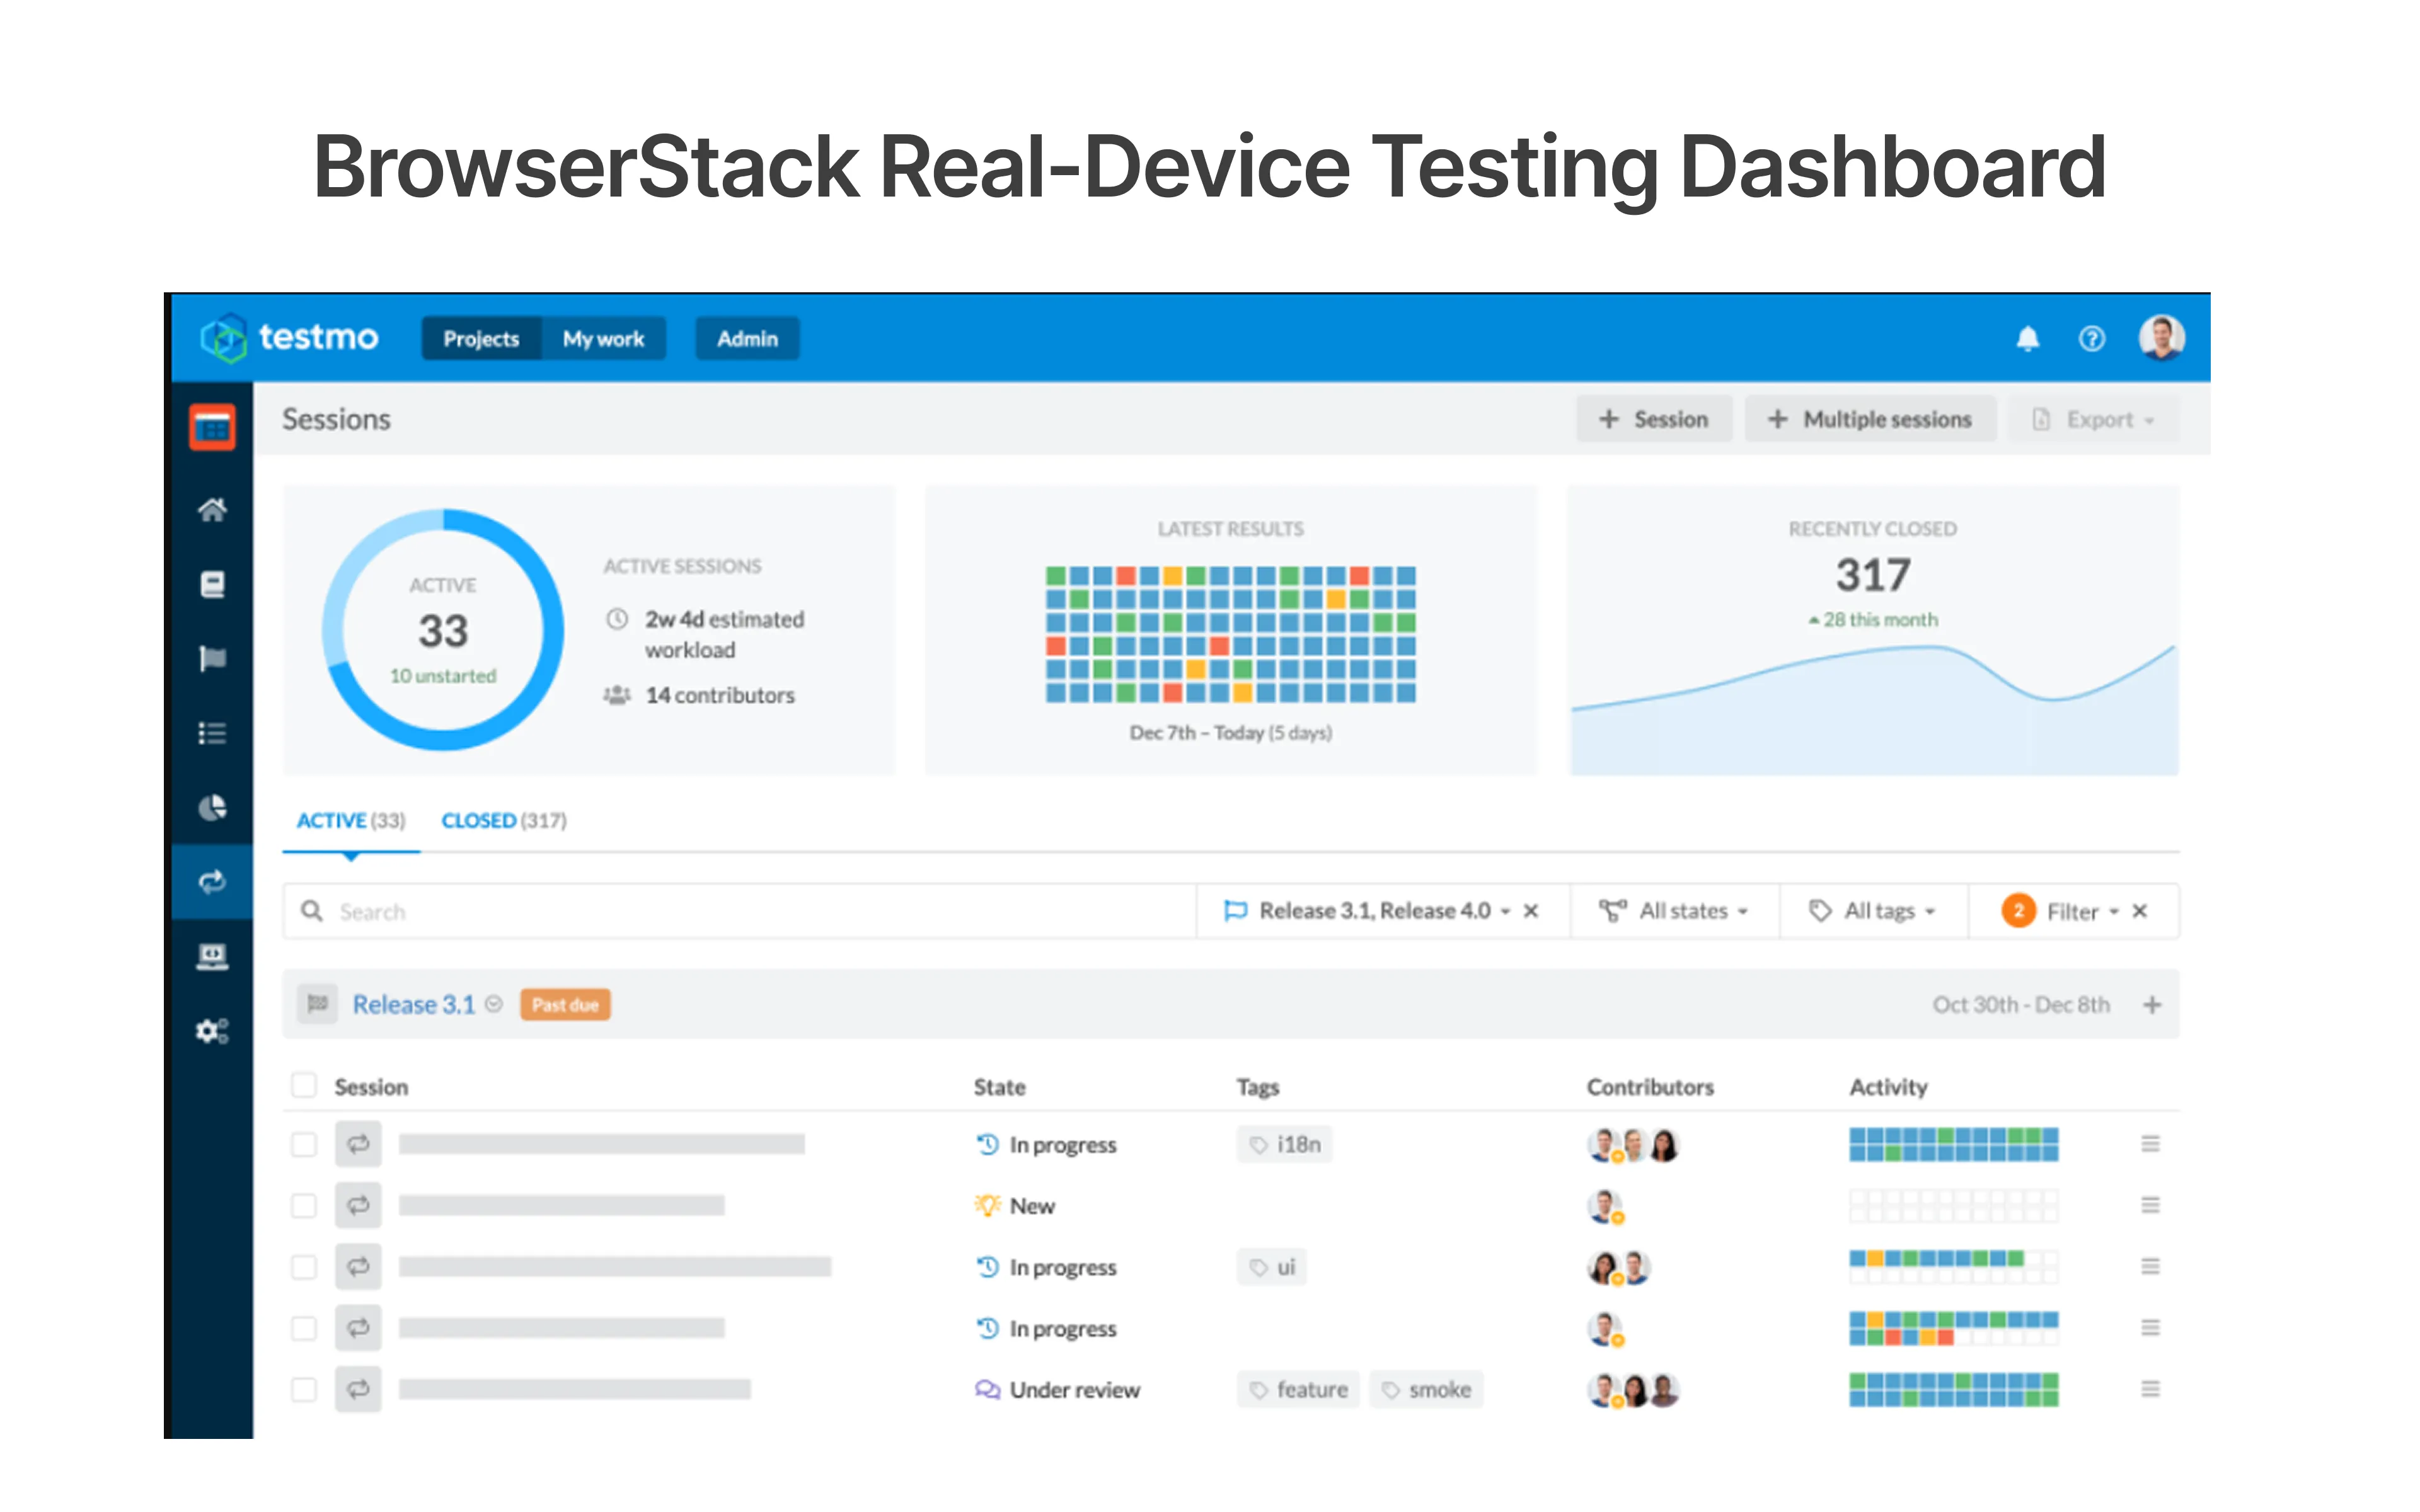This screenshot has width=2420, height=1512.
Task: Go to Home in the sidebar
Action: [x=212, y=510]
